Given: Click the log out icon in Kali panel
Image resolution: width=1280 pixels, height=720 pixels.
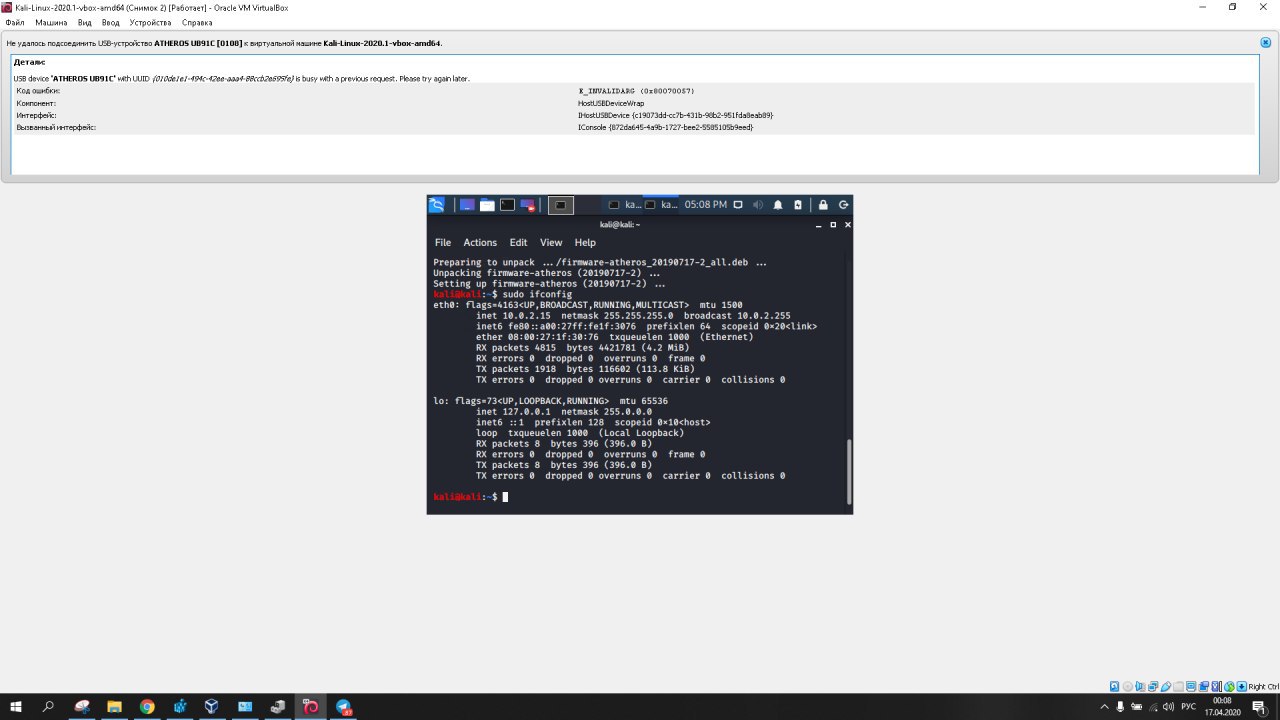Looking at the screenshot, I should pos(844,205).
